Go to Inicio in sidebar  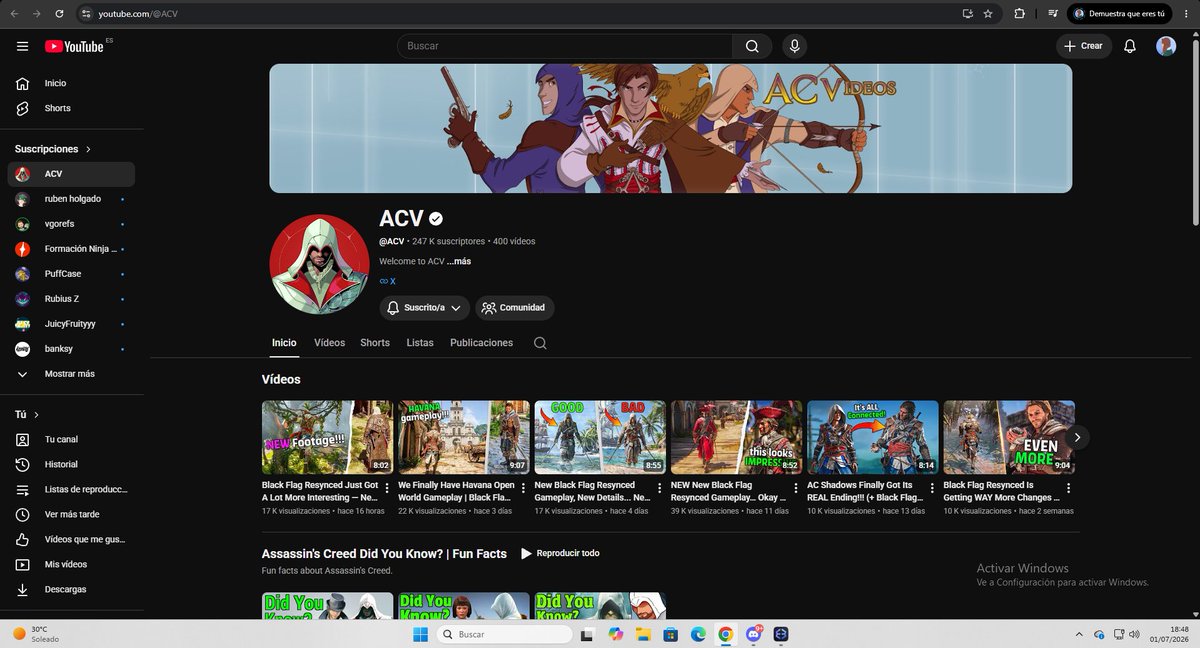[71, 83]
